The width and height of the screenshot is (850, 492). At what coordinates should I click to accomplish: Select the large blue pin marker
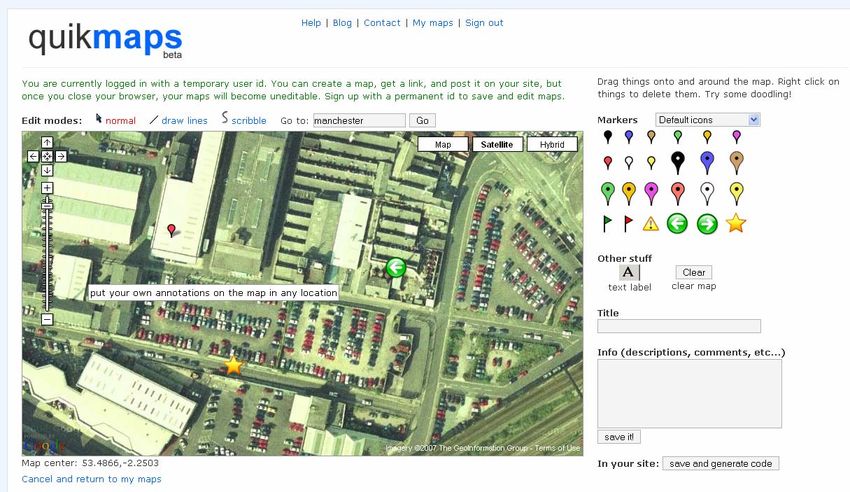[707, 162]
